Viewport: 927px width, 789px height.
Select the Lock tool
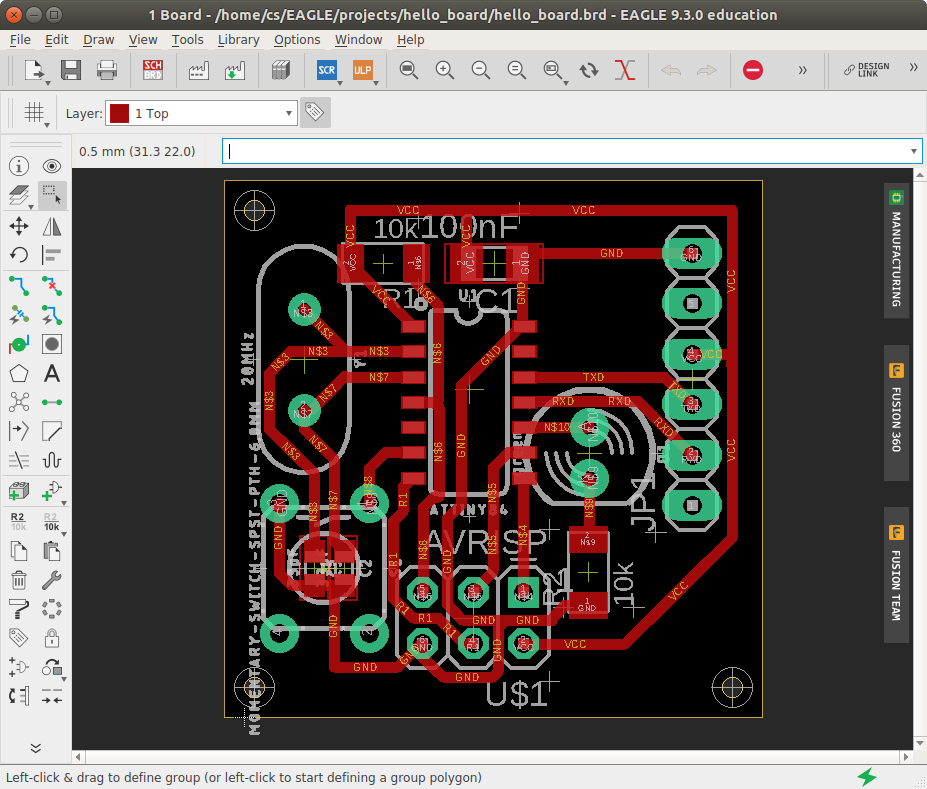[x=52, y=638]
